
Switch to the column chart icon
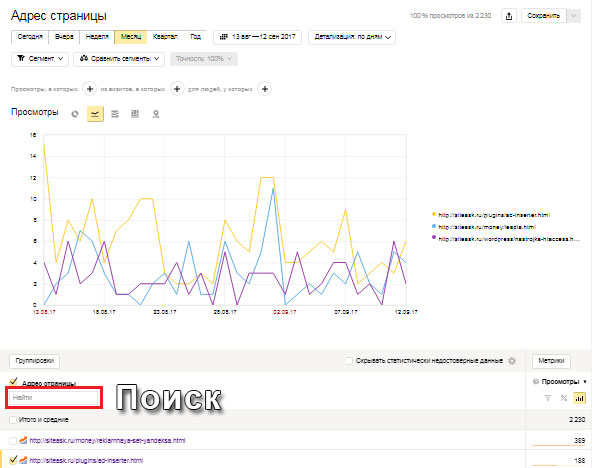click(x=135, y=114)
